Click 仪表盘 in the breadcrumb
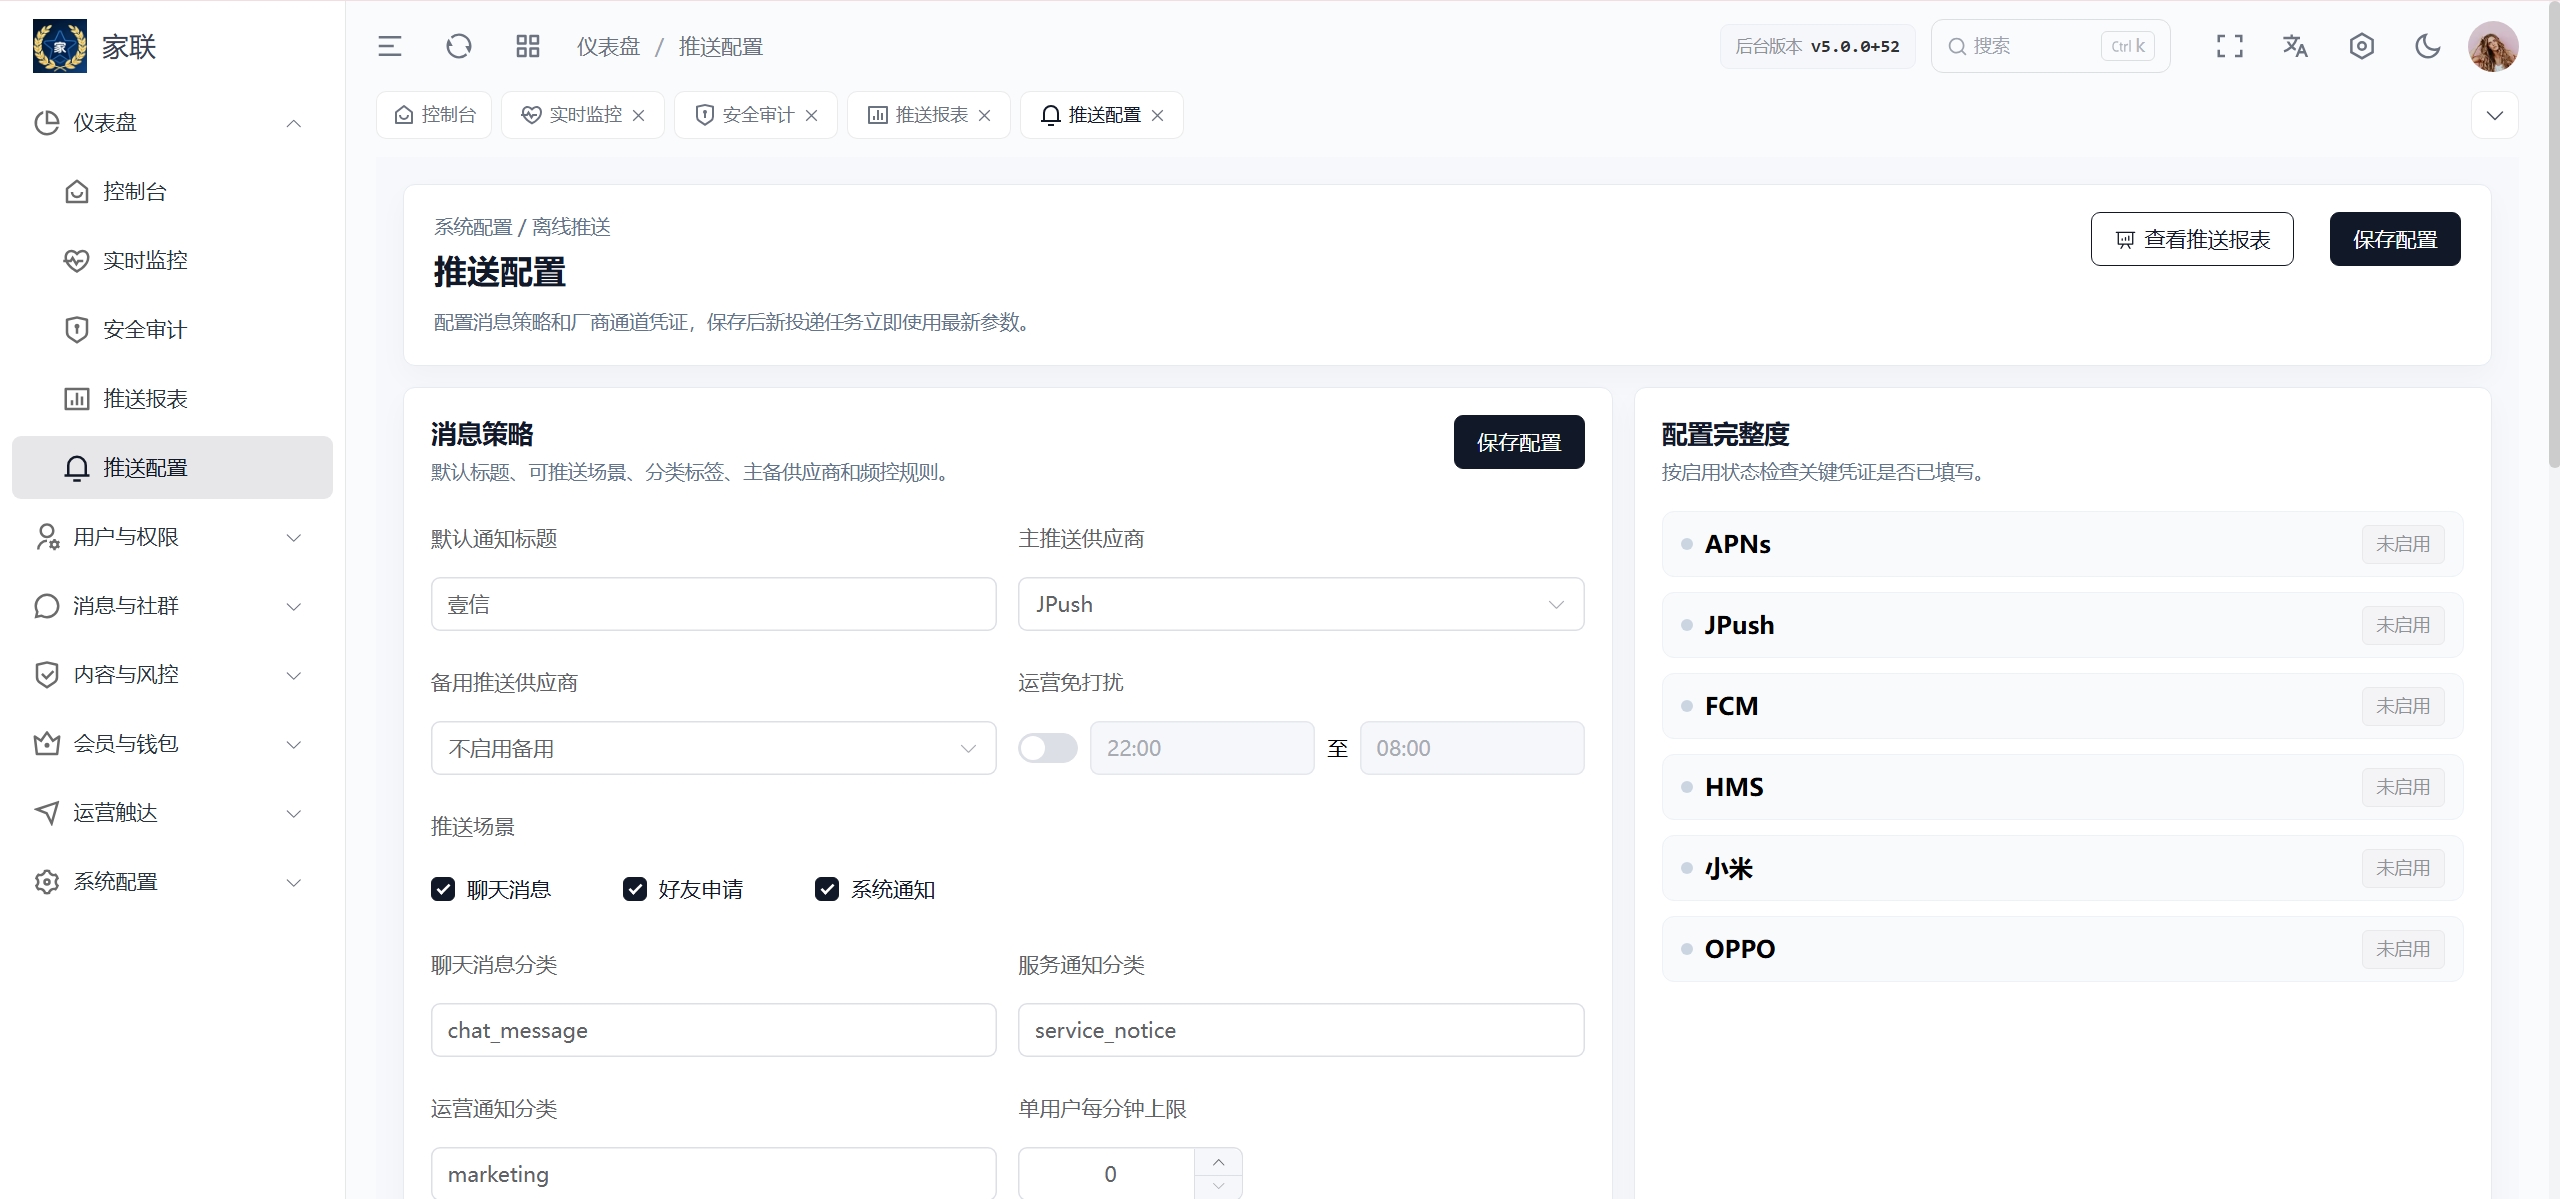The height and width of the screenshot is (1199, 2560). [x=608, y=46]
